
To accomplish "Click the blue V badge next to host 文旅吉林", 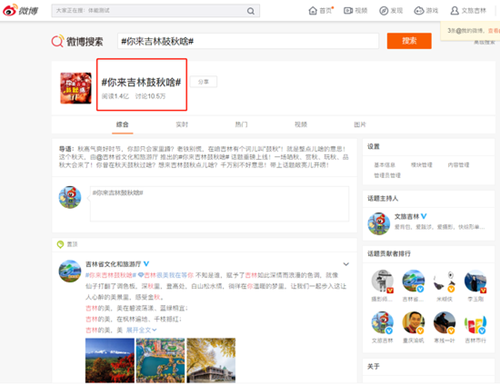I will tap(424, 216).
